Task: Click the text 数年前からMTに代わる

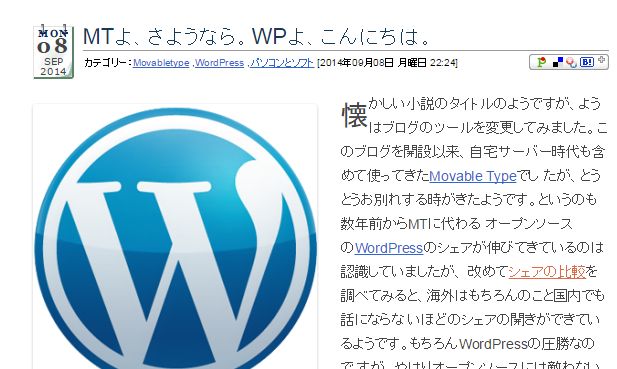Action: pos(410,224)
